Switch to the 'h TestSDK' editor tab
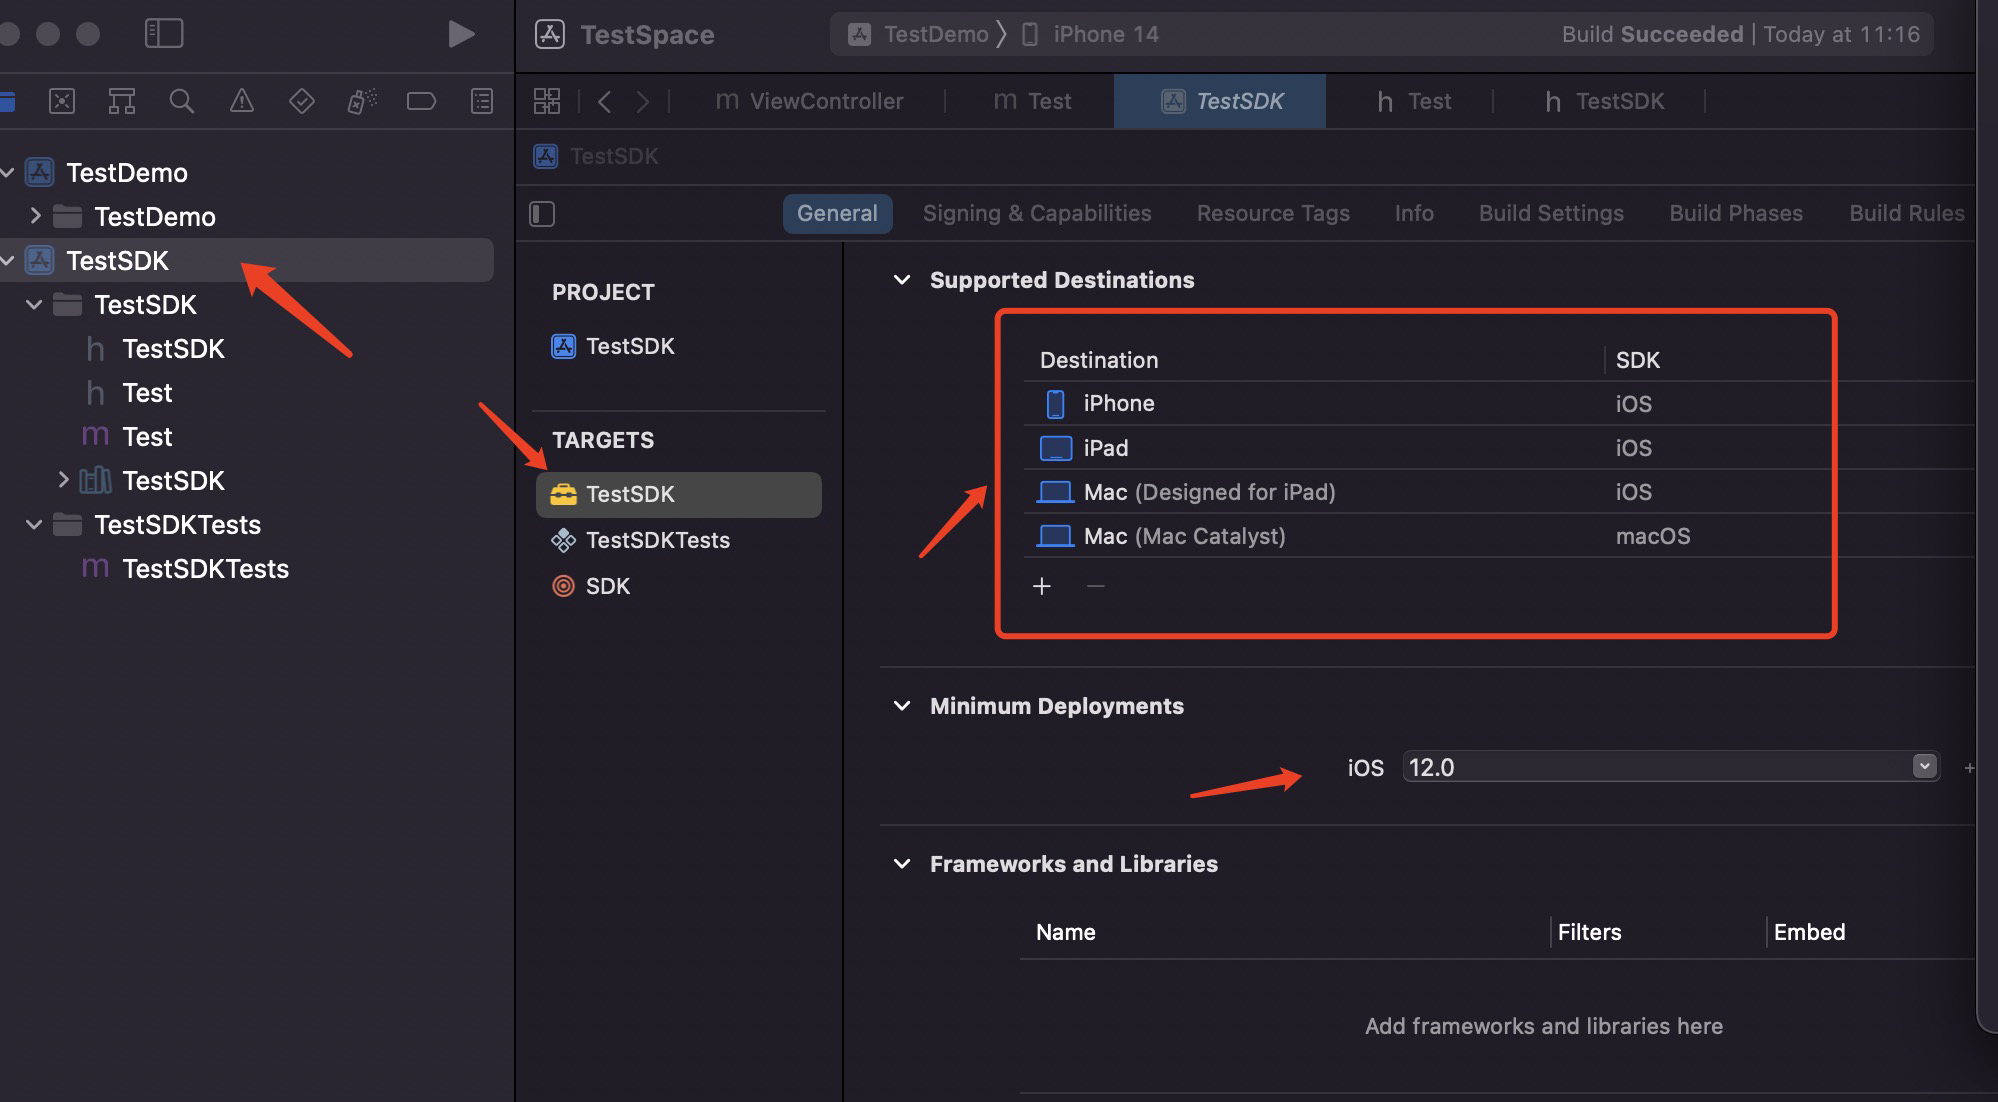Screen dimensions: 1998x1102 (x=1604, y=101)
